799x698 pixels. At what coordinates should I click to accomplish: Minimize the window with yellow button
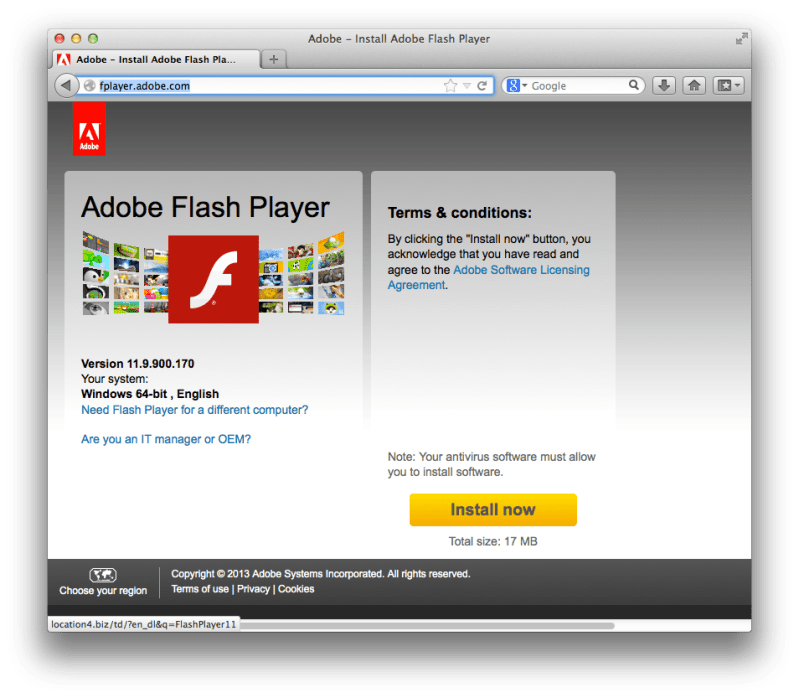(76, 39)
